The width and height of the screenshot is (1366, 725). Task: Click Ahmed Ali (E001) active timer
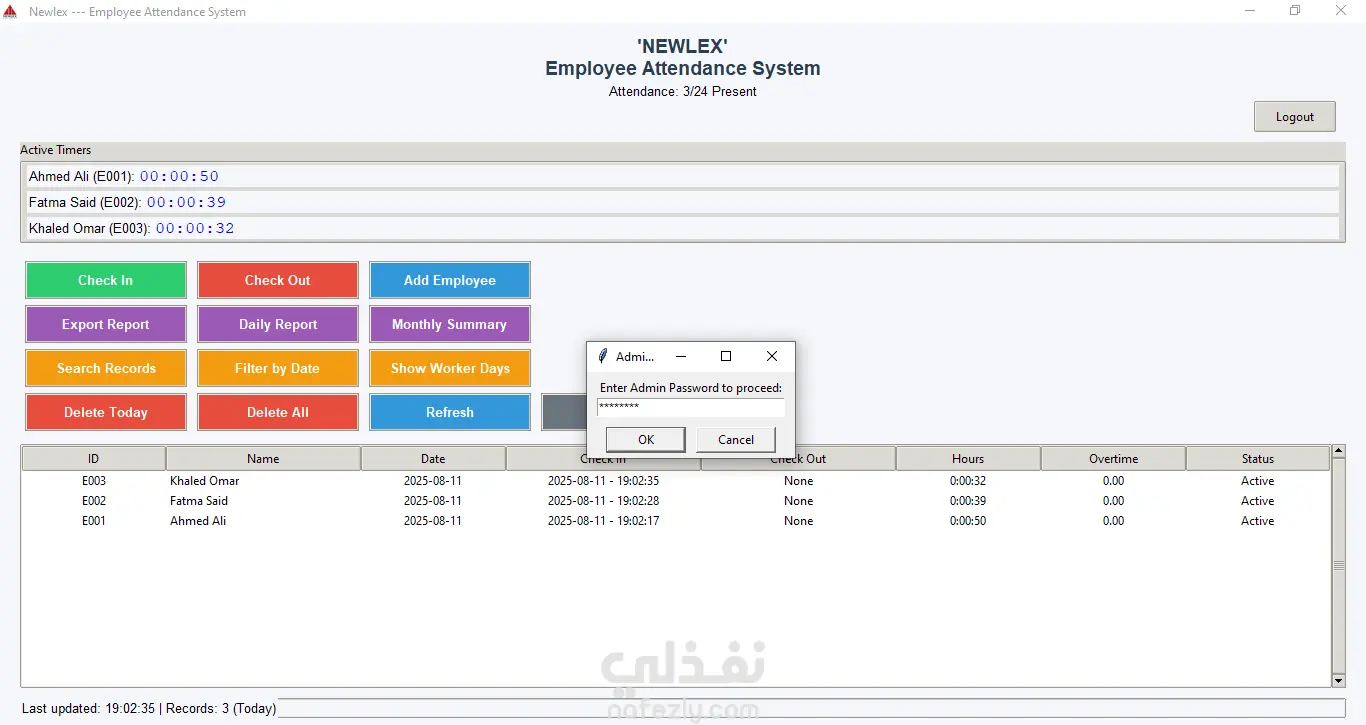coord(681,176)
